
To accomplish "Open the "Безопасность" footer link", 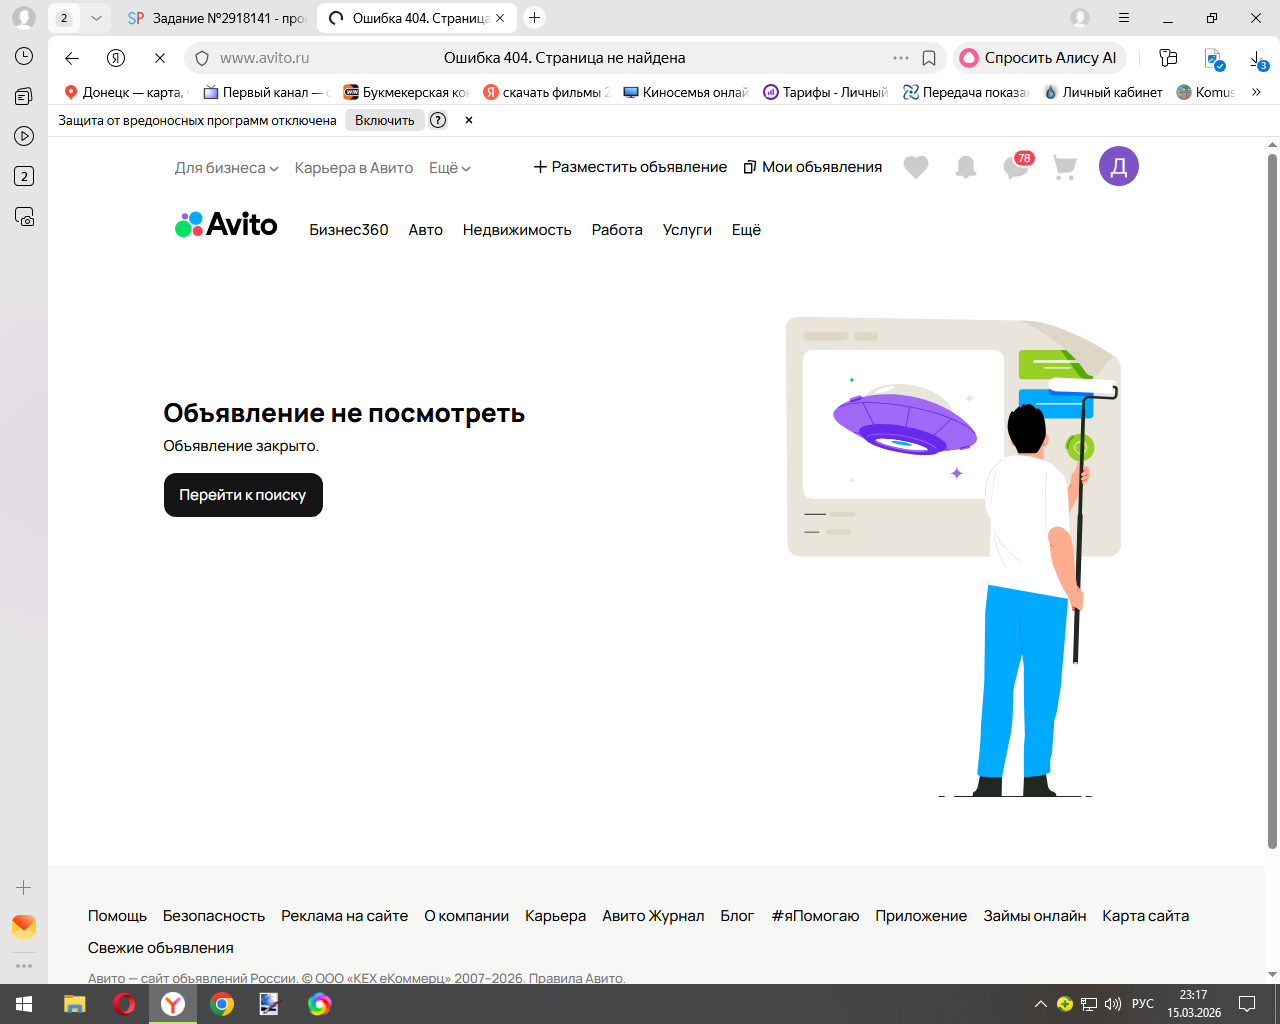I will [x=214, y=916].
